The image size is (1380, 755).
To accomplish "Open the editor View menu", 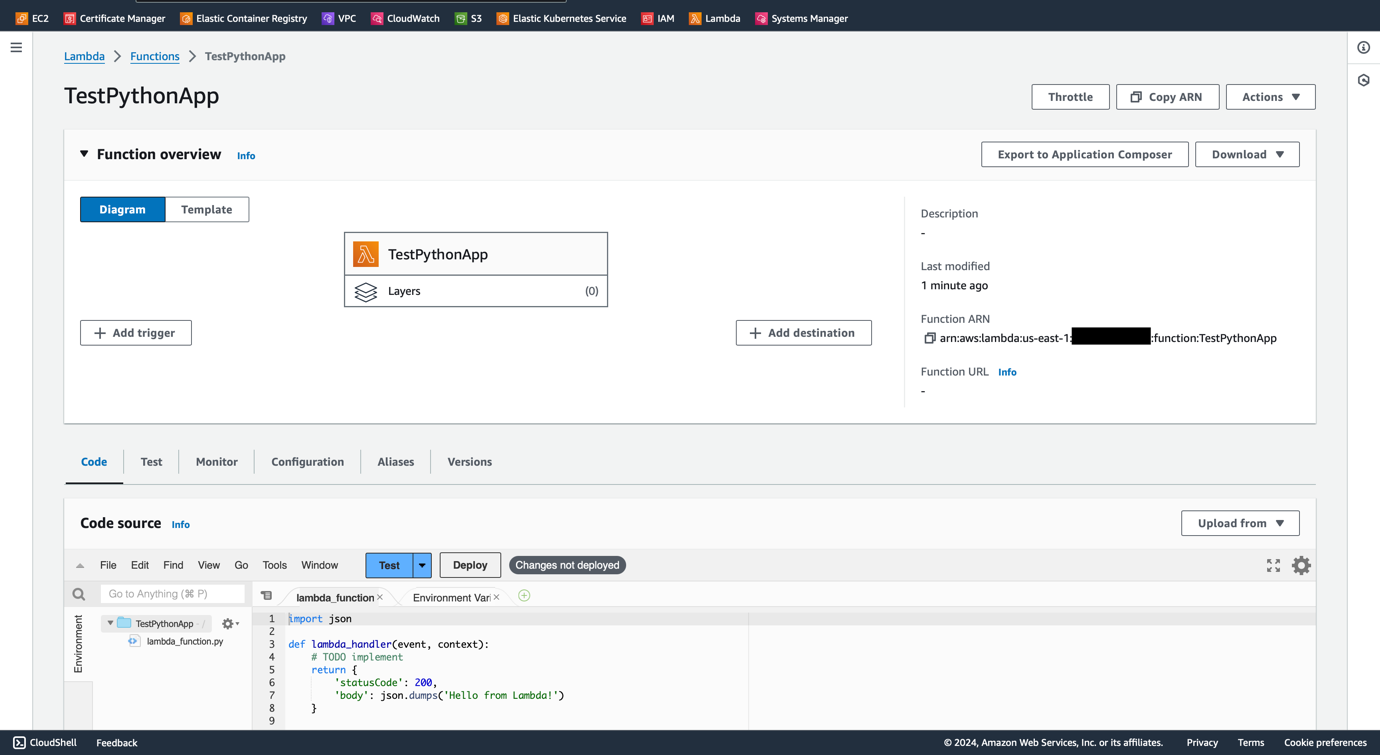I will (208, 565).
